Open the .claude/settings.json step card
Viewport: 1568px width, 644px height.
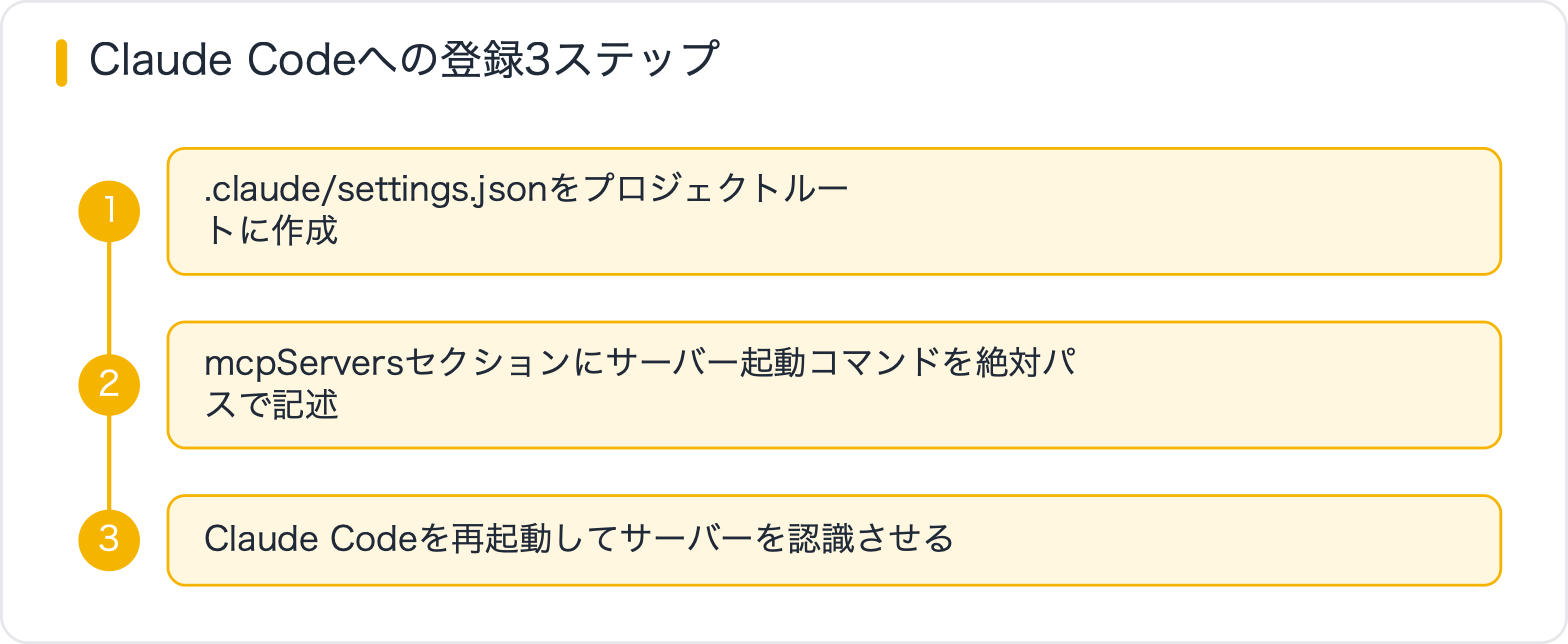834,211
